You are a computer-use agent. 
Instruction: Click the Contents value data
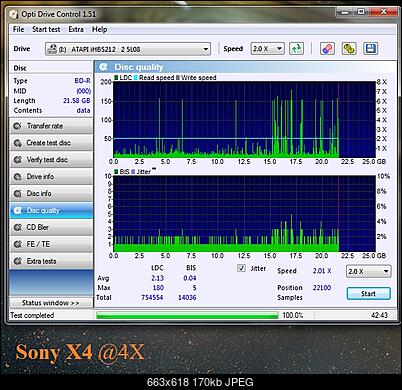pos(83,110)
